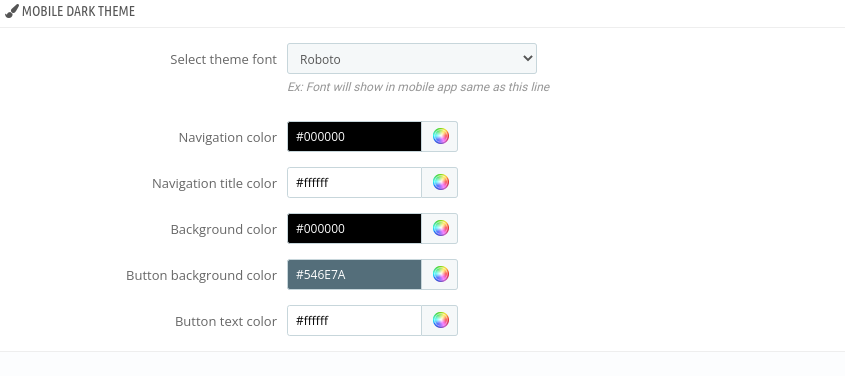
Task: Click the font preview example hint text
Action: tap(418, 87)
